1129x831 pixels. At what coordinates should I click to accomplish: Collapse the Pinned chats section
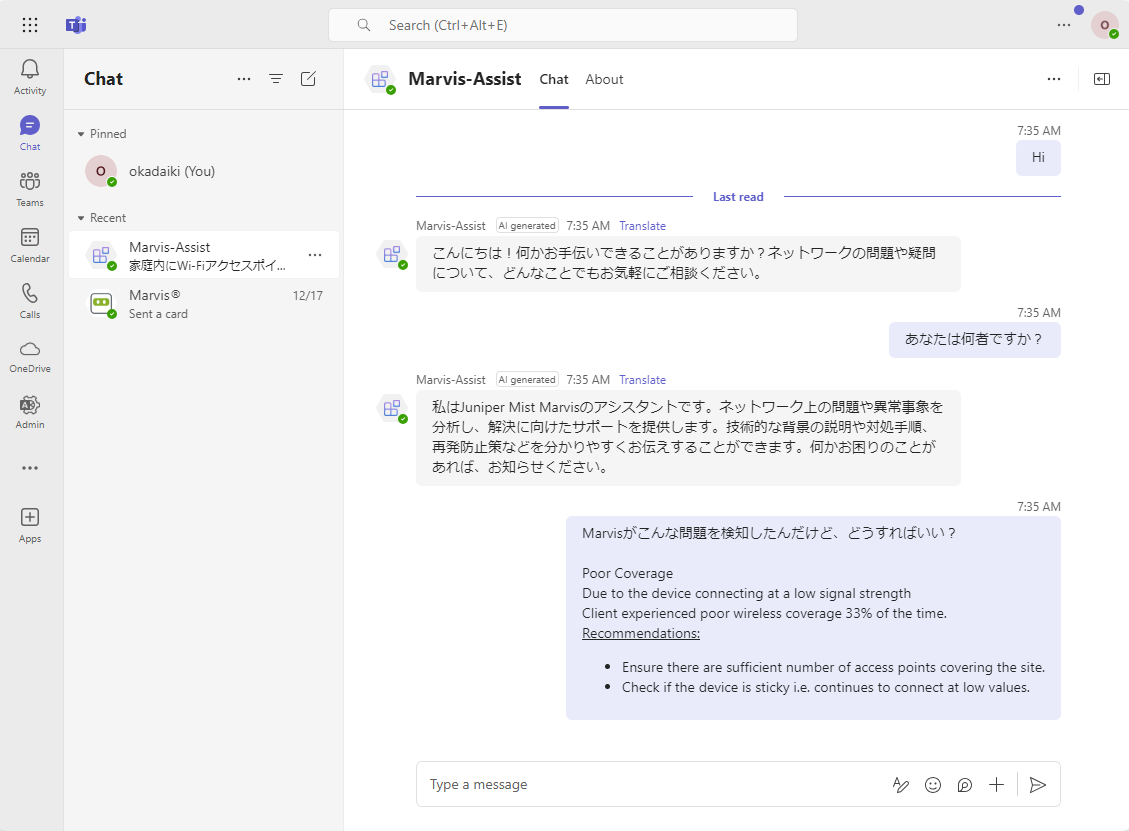(x=82, y=134)
